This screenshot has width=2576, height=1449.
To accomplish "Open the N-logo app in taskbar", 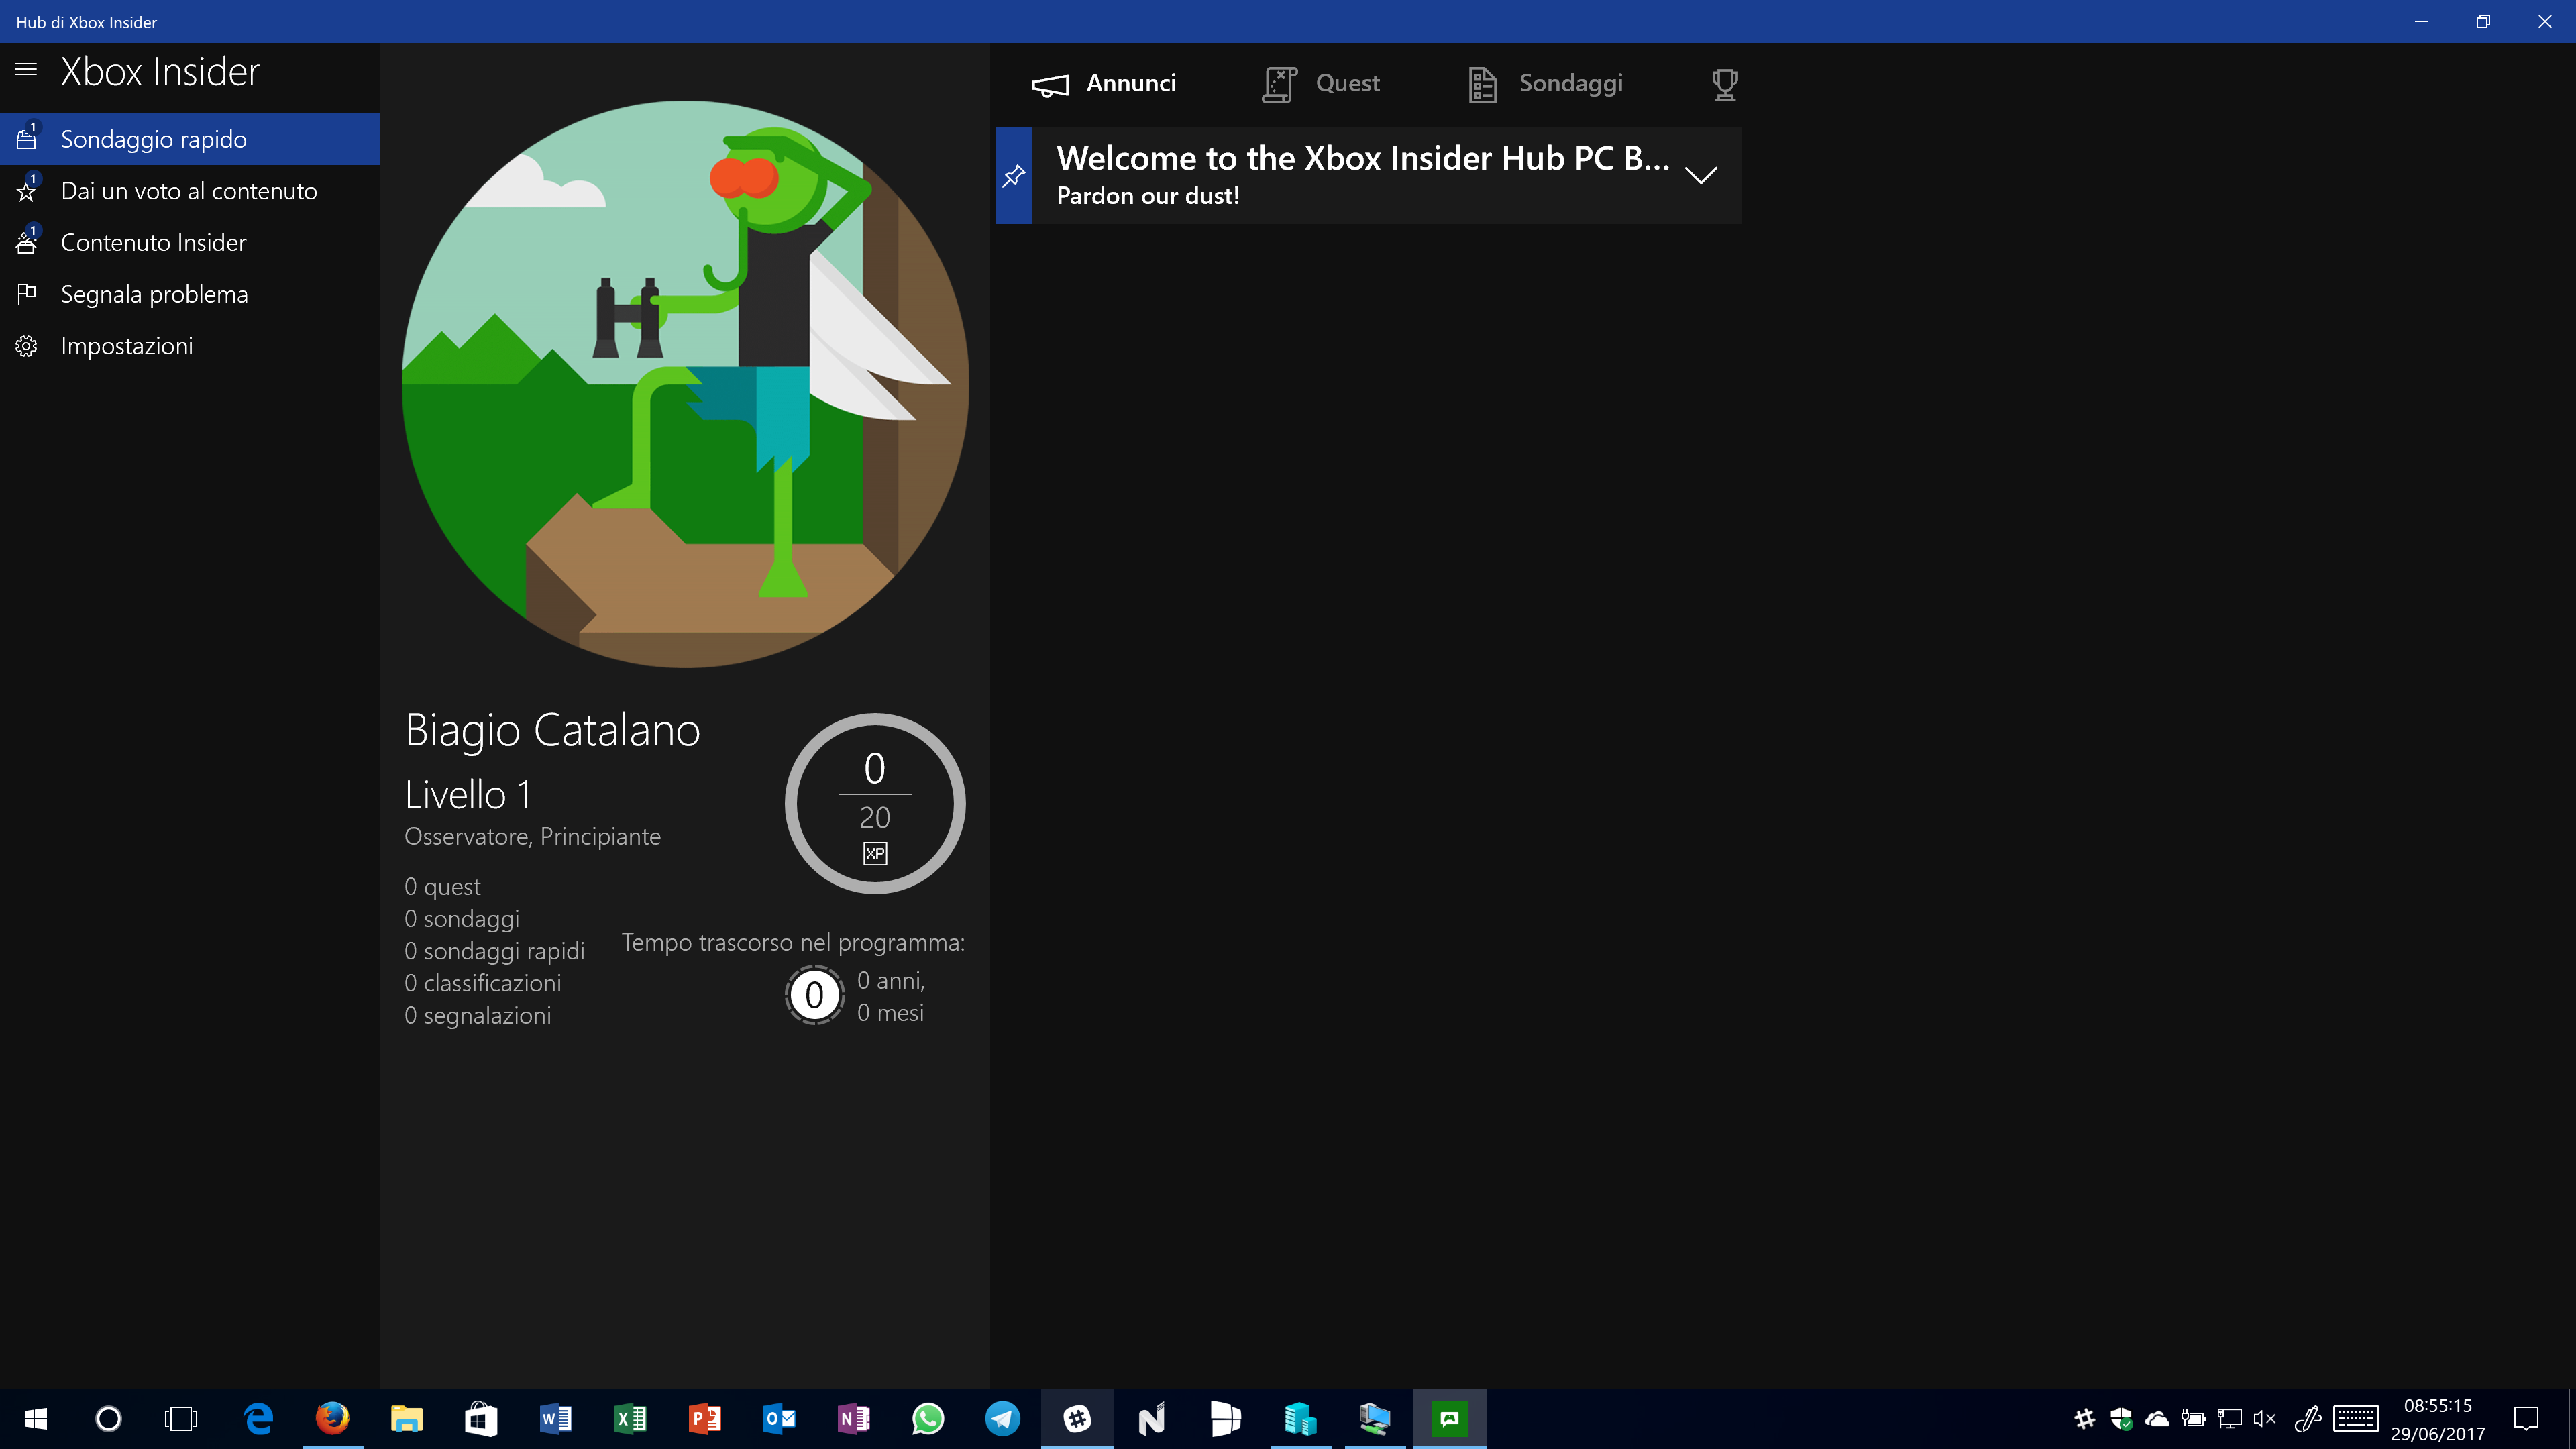I will tap(1151, 1418).
